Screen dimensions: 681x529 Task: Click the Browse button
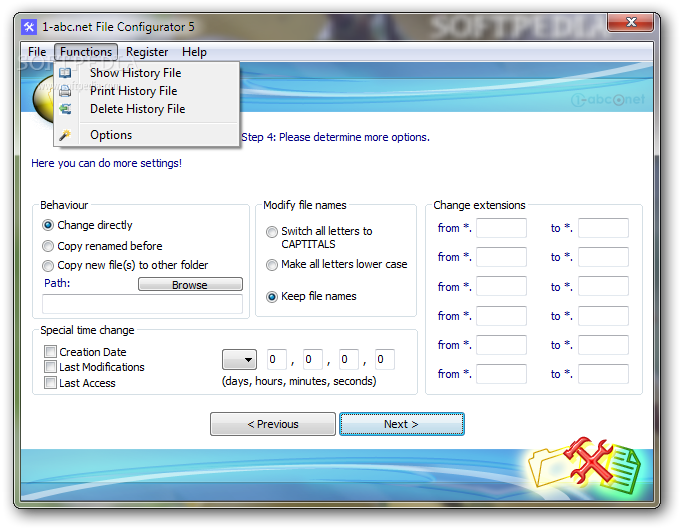190,284
